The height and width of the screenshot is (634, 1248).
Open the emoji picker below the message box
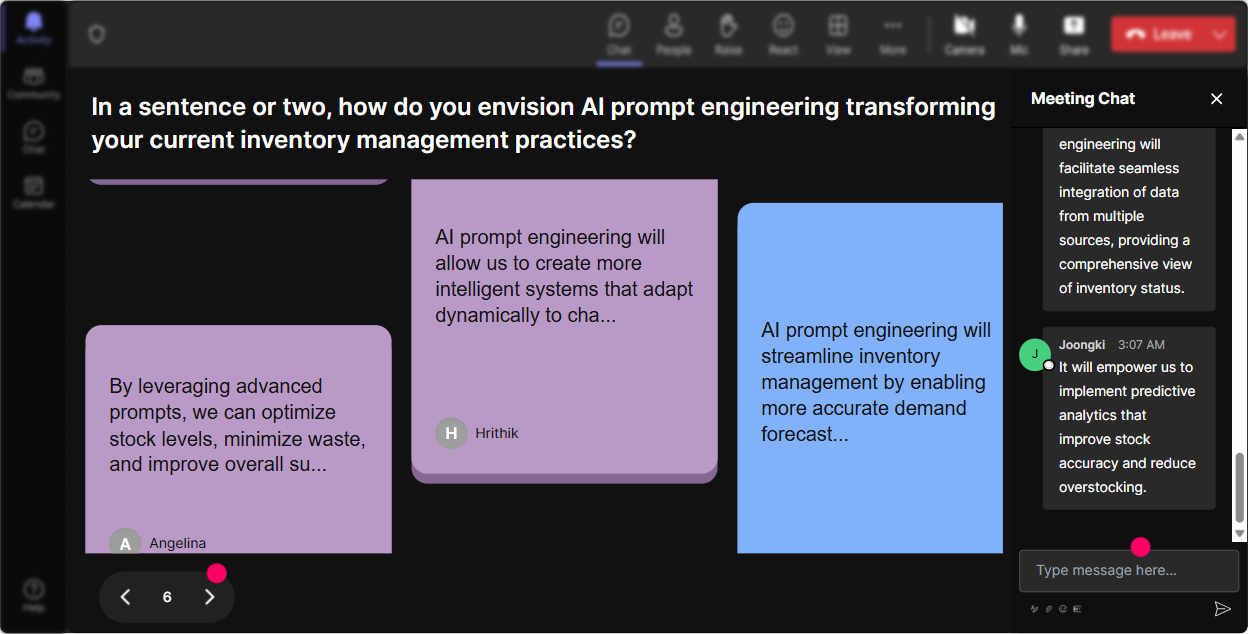[x=1063, y=608]
